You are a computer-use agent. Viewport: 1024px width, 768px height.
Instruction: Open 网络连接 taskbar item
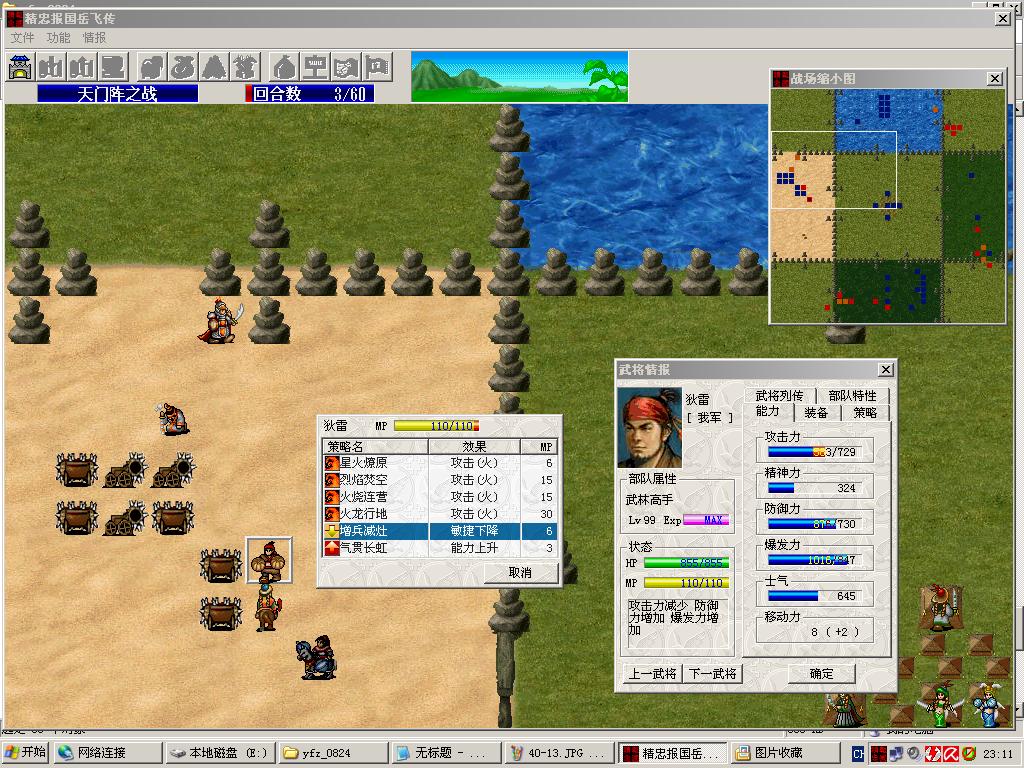tap(108, 753)
